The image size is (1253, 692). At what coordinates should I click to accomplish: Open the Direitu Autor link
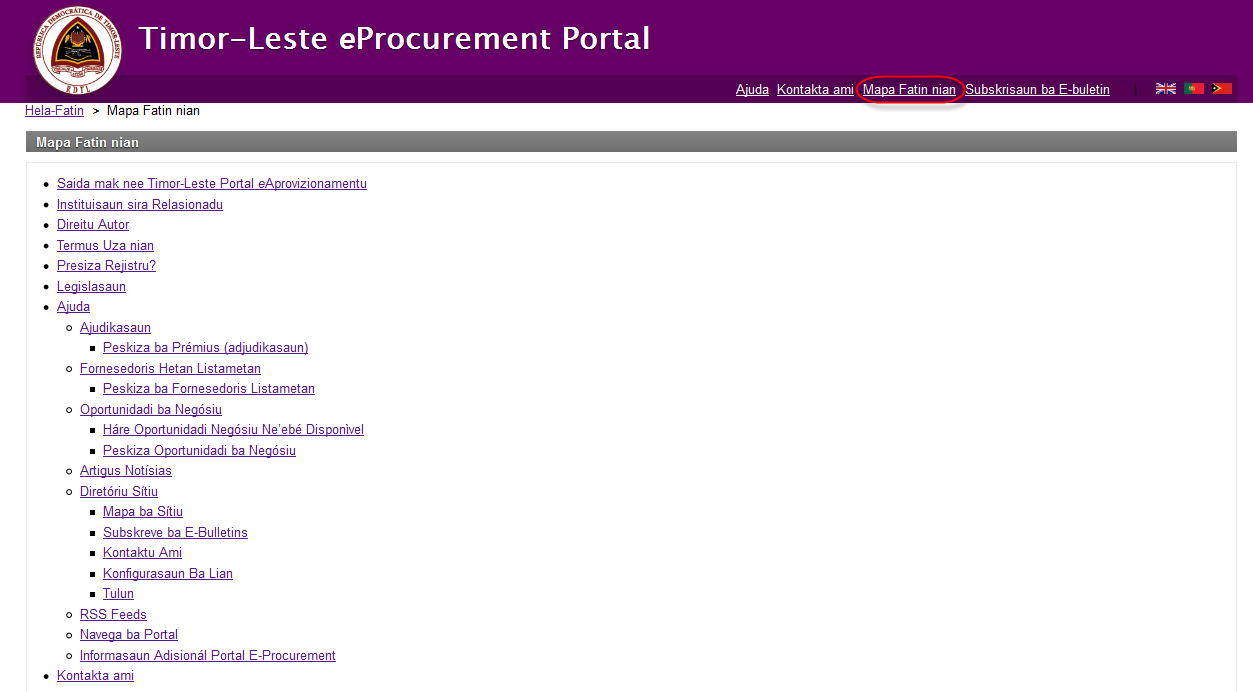pyautogui.click(x=92, y=225)
